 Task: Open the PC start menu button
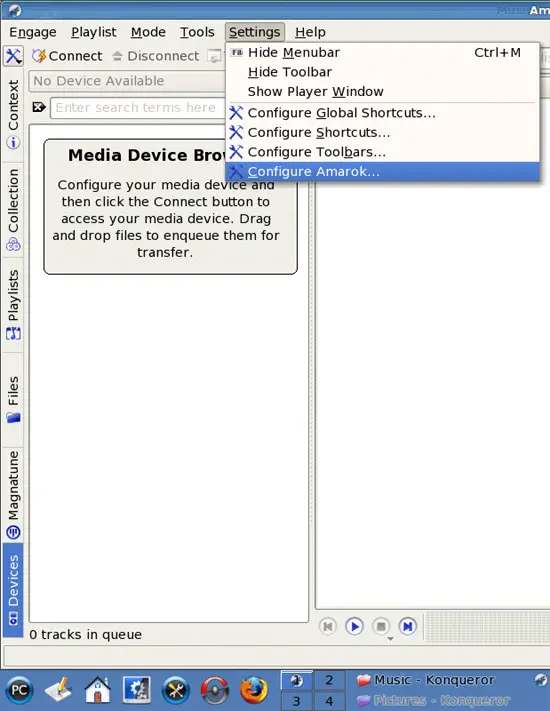19,690
